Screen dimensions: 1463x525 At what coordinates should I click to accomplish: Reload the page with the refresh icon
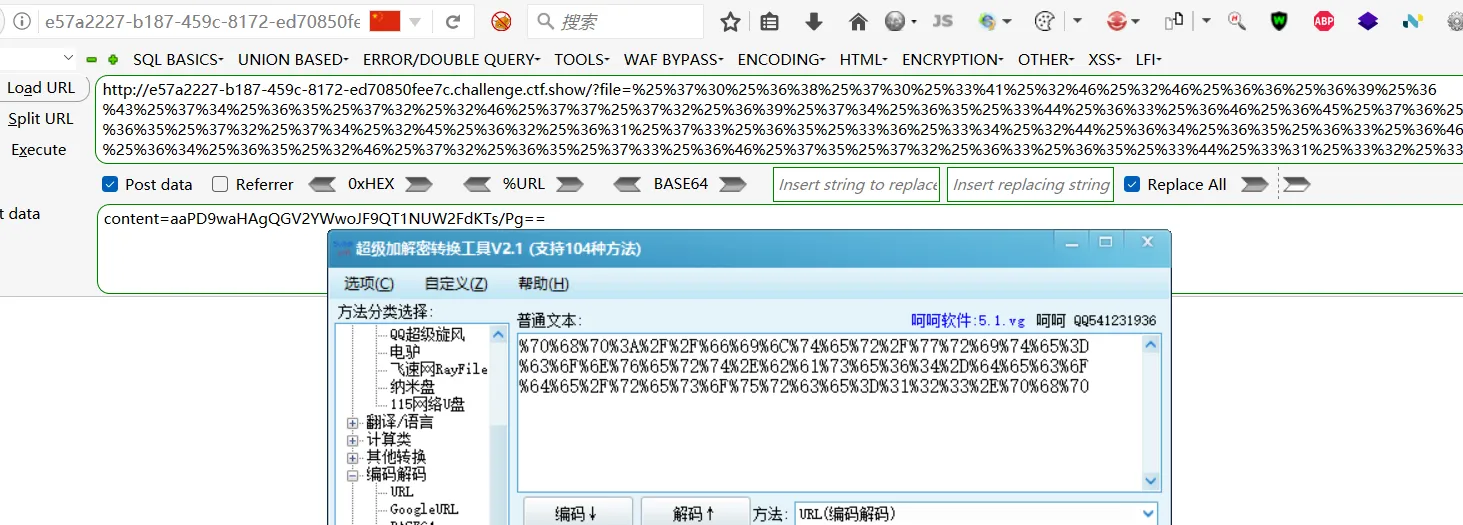pos(453,21)
